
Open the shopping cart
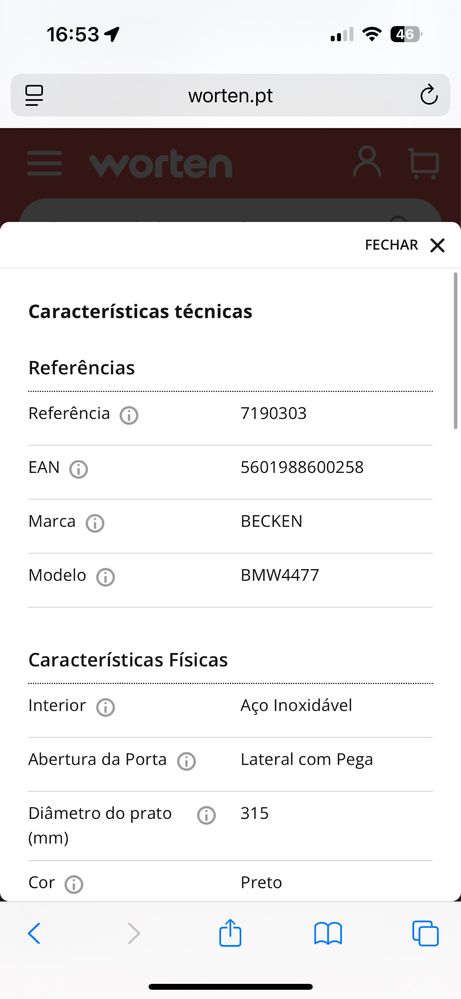pos(423,163)
